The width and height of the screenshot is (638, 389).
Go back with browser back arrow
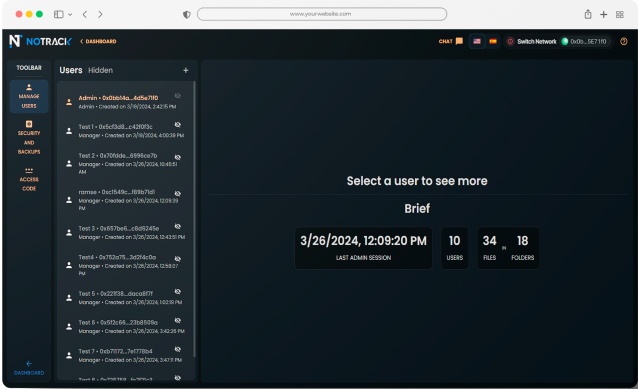click(85, 14)
